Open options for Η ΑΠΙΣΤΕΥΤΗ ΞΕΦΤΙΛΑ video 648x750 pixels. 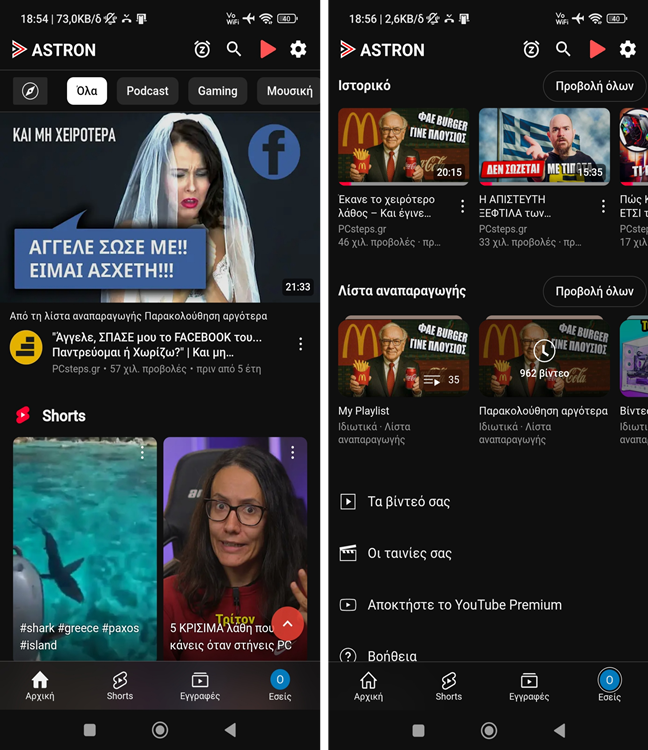point(603,206)
